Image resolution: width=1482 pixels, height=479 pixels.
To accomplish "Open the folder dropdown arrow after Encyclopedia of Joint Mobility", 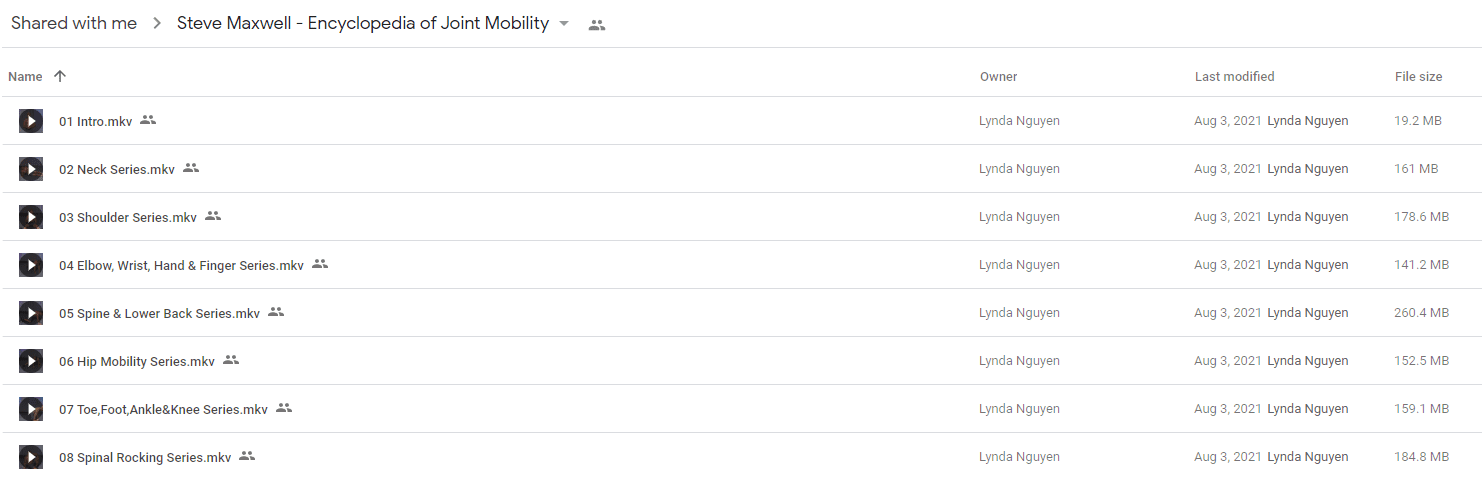I will click(564, 24).
